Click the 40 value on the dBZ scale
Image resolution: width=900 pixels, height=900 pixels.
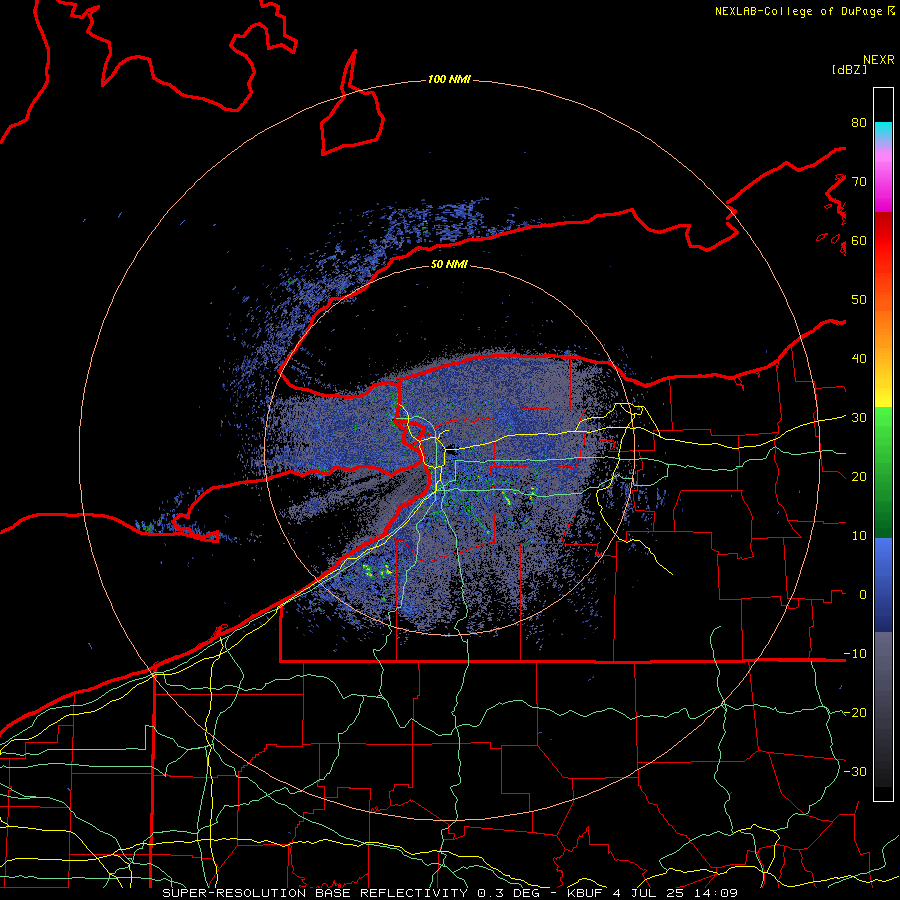pyautogui.click(x=859, y=359)
